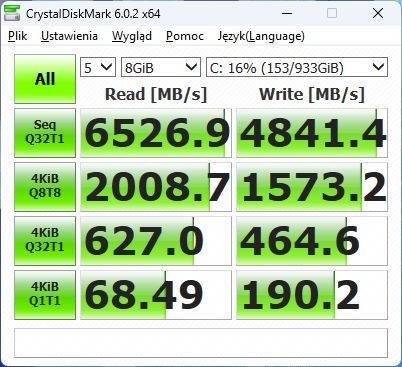
Task: Expand the 8GiB test size dropdown
Action: click(161, 67)
